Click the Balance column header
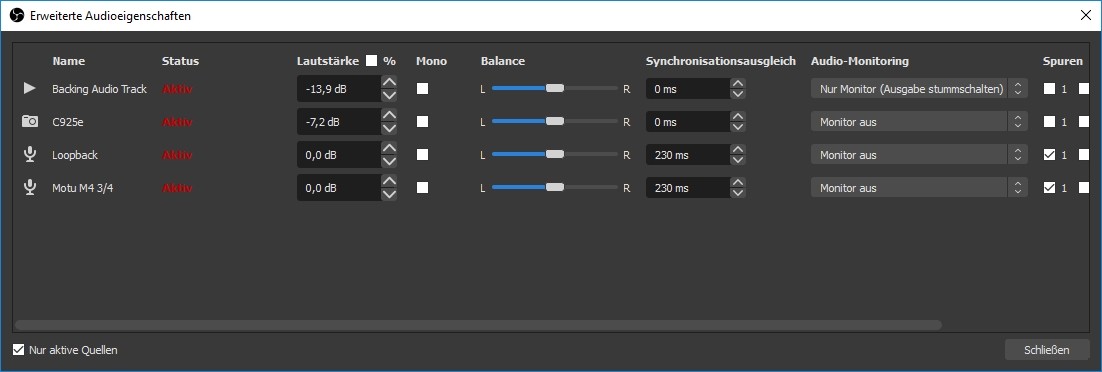Image resolution: width=1102 pixels, height=372 pixels. (503, 61)
